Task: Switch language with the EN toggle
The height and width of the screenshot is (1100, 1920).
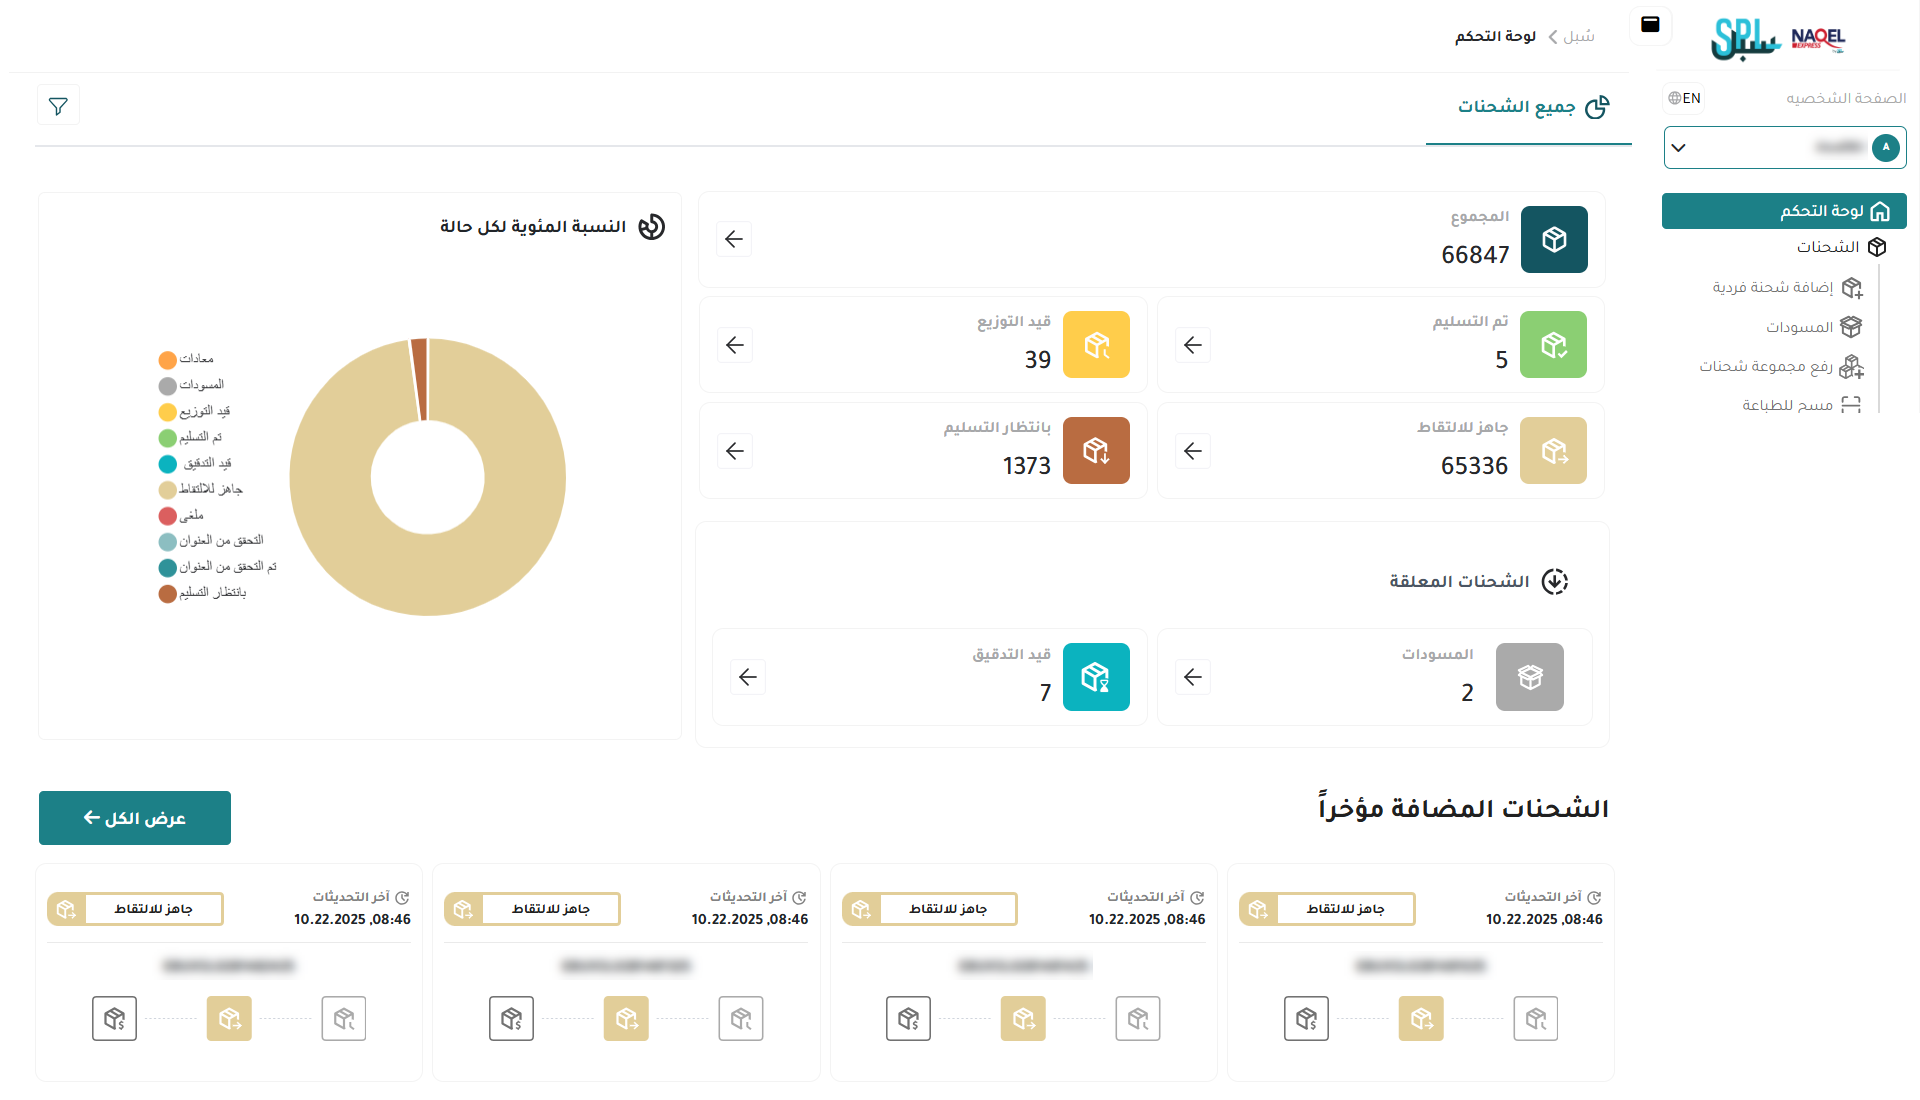Action: click(x=1684, y=98)
